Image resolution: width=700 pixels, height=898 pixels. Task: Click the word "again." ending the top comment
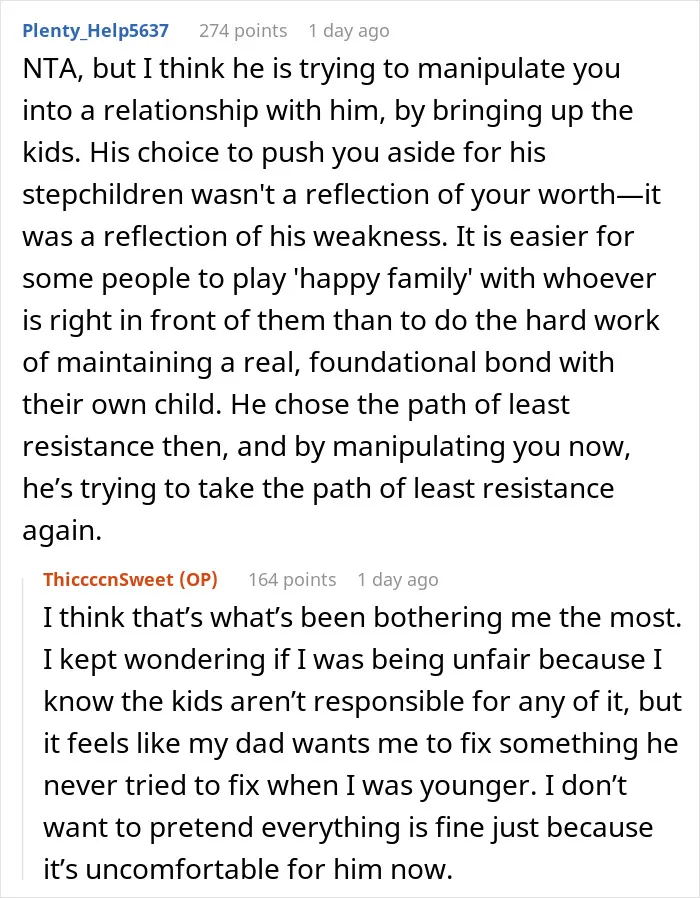62,531
